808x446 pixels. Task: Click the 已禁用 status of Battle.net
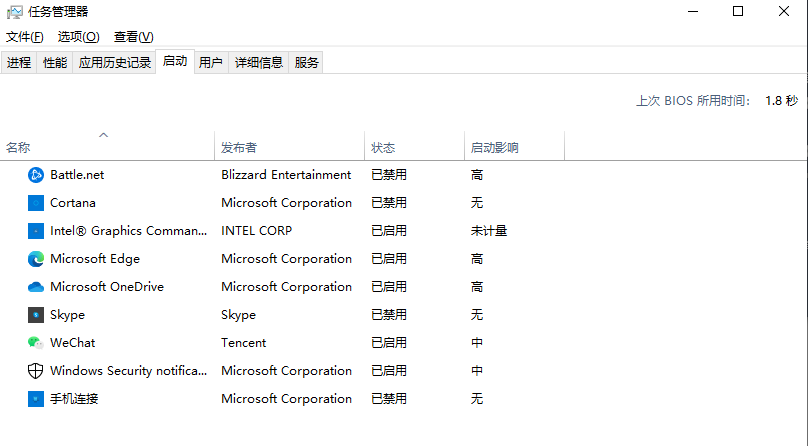tap(389, 175)
